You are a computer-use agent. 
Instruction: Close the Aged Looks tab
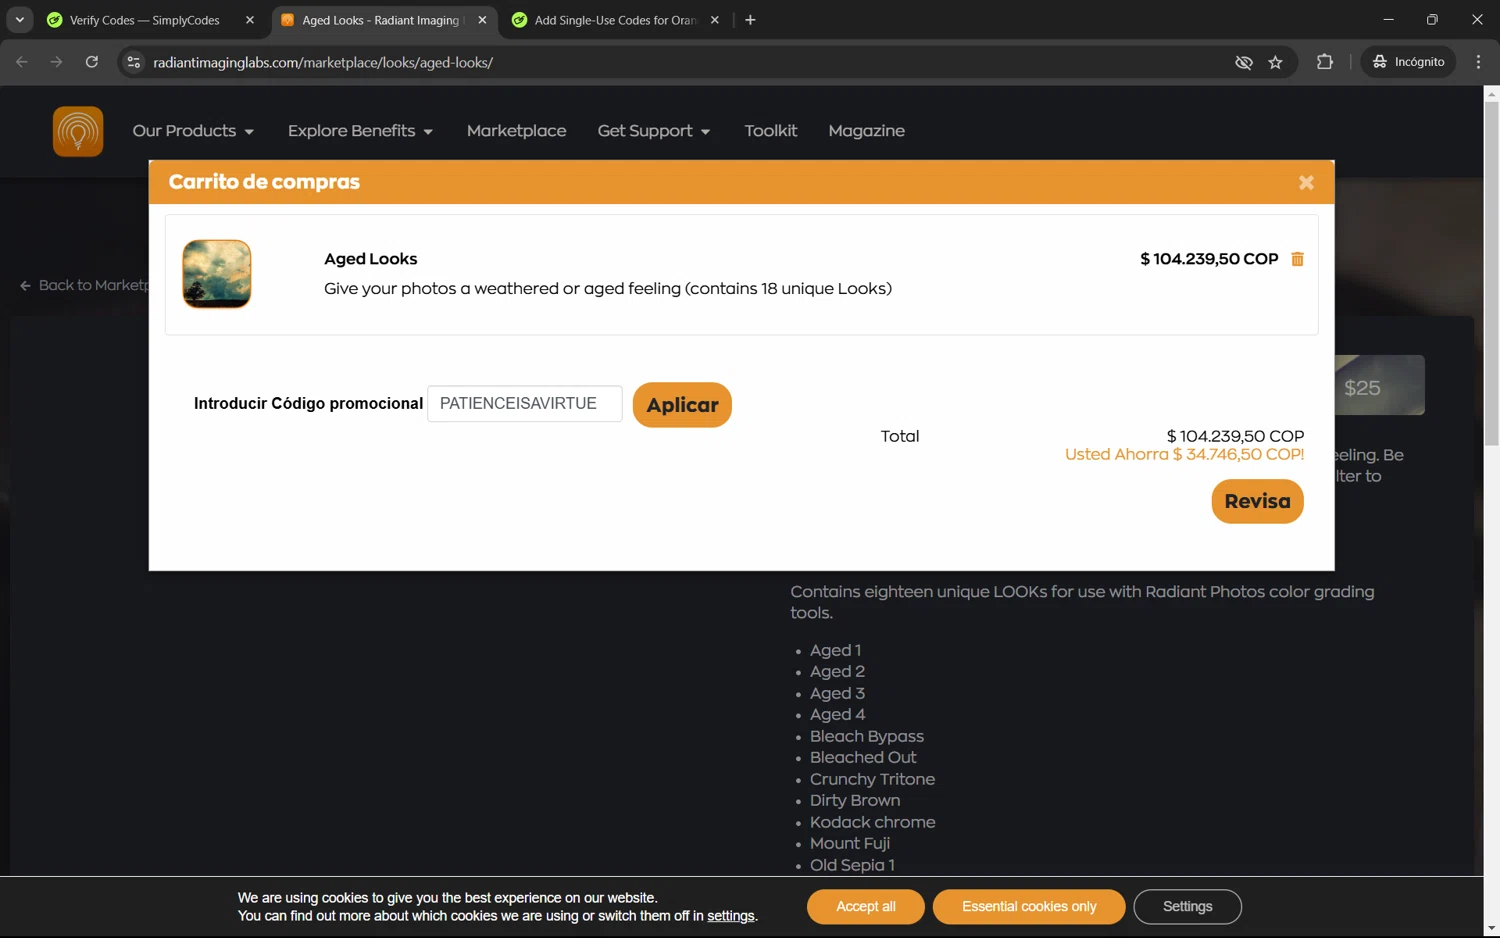point(482,20)
